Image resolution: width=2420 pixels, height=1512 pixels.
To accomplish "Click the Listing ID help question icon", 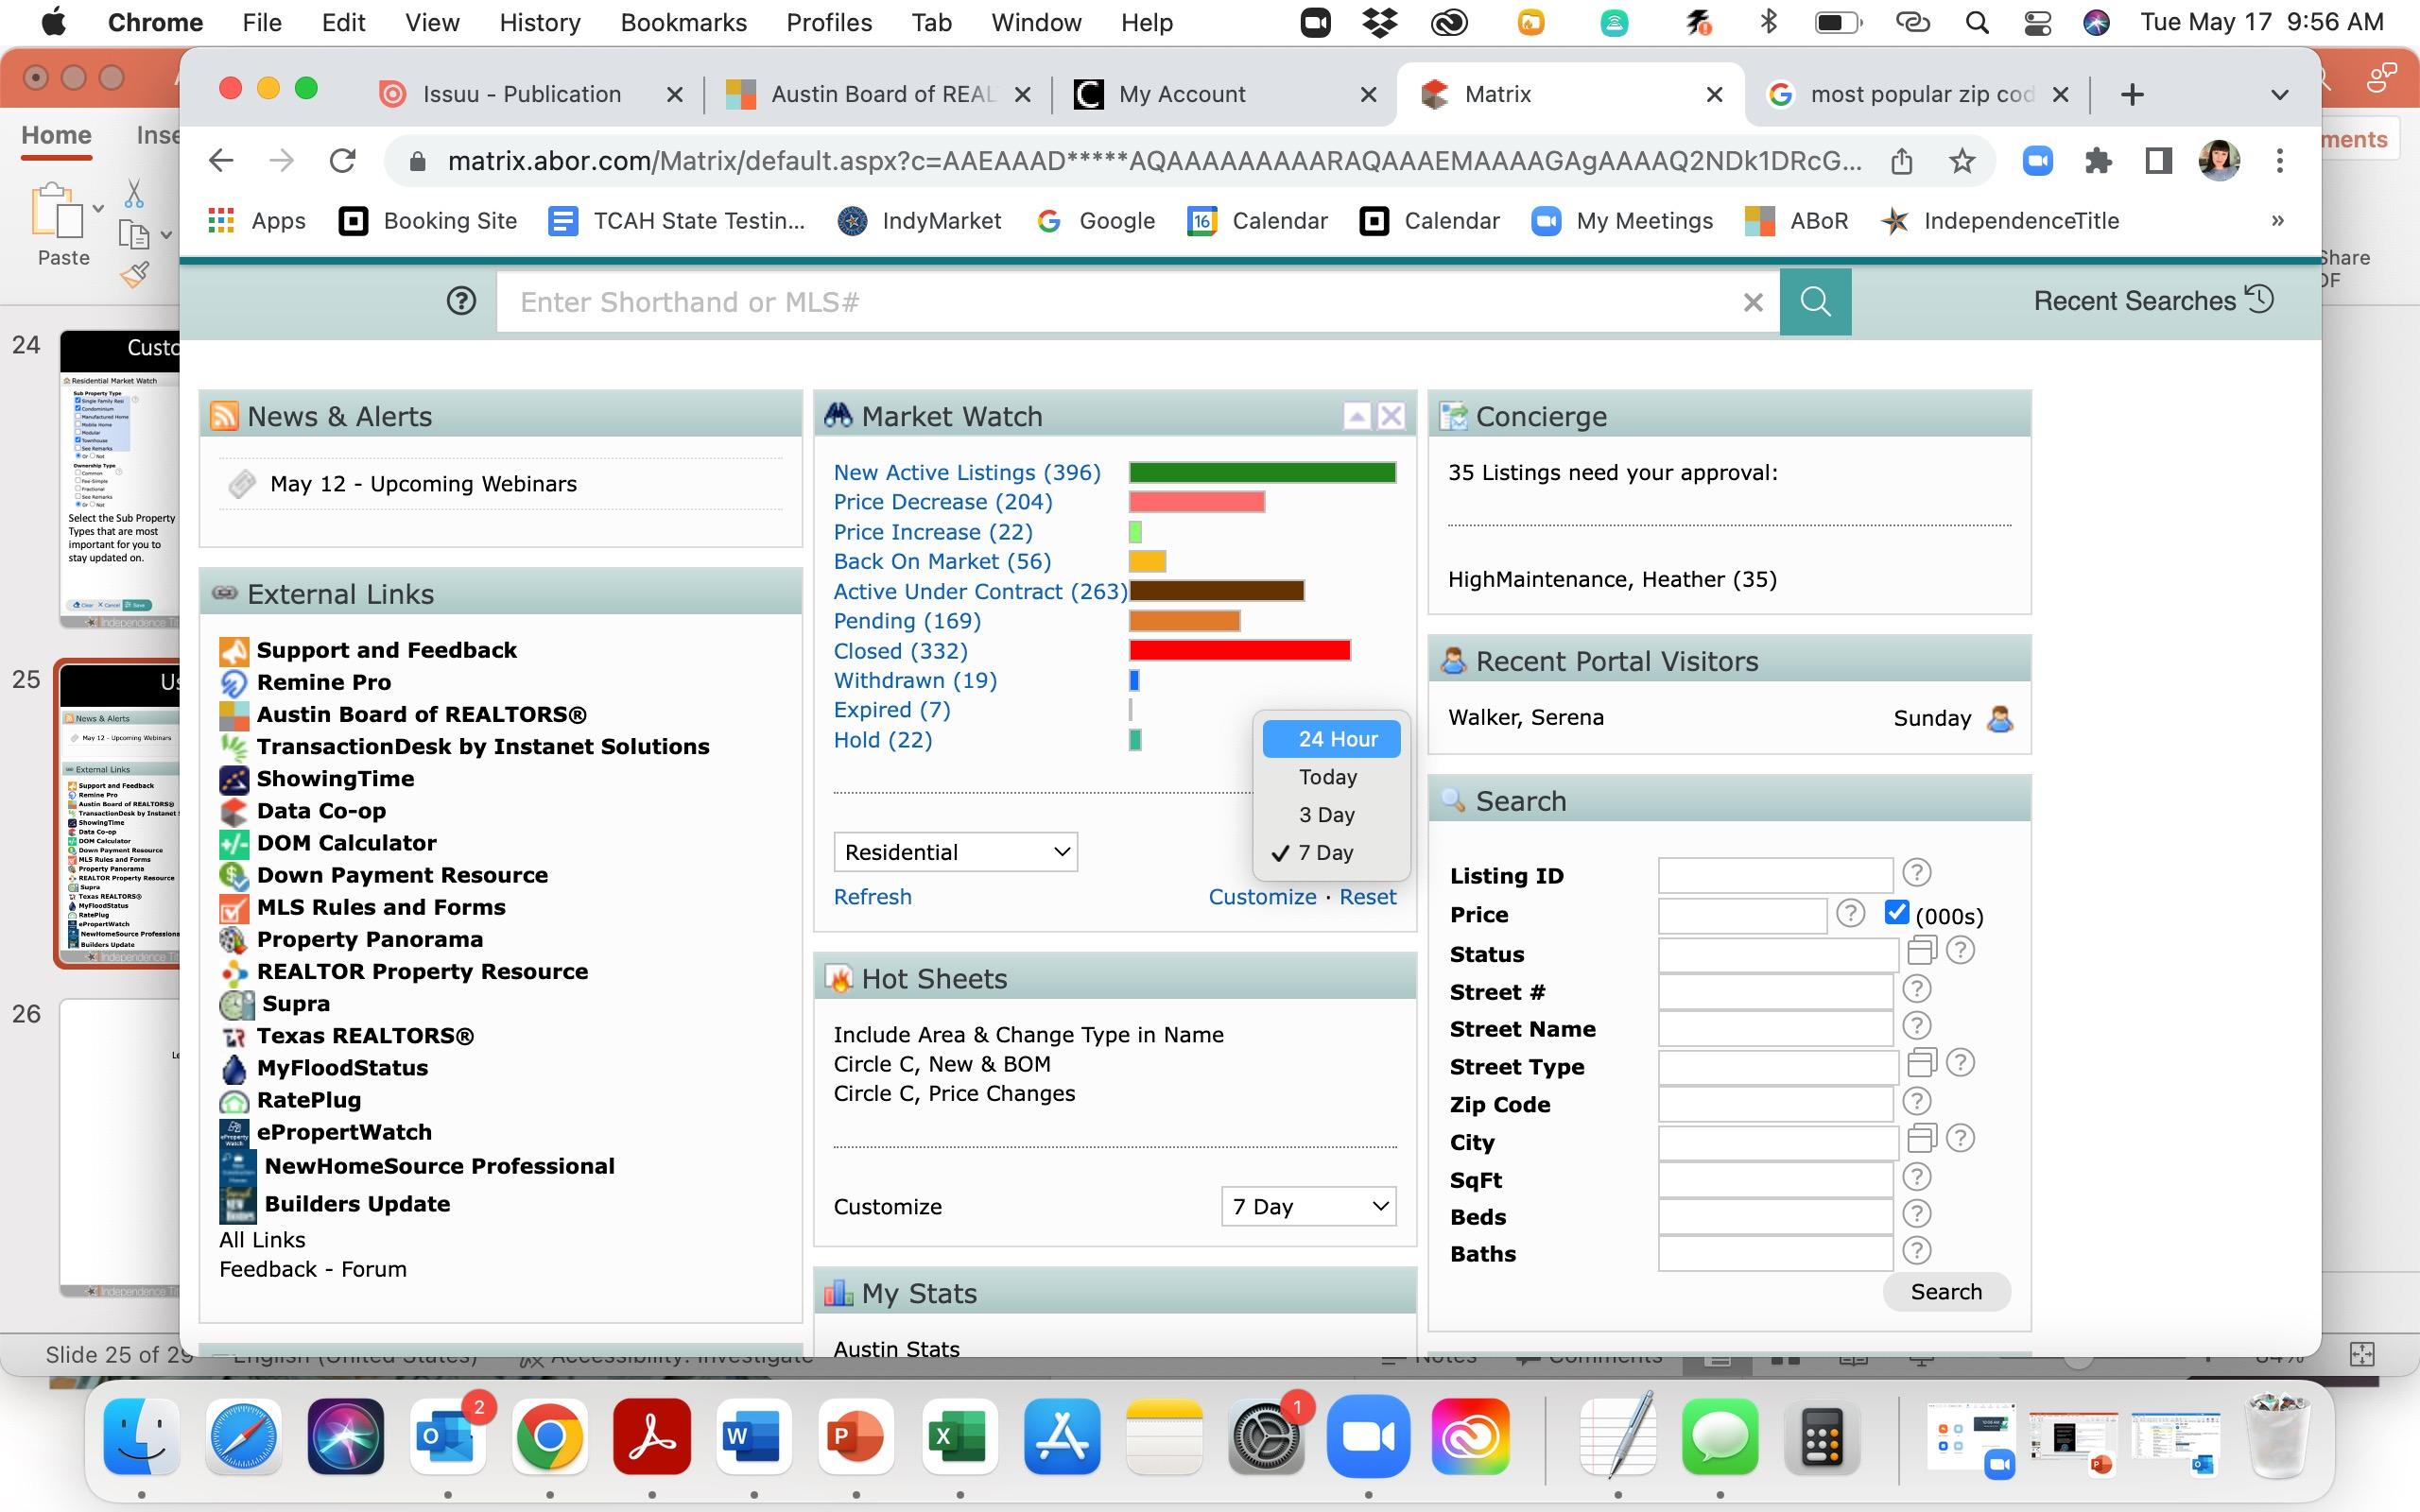I will 1916,873.
